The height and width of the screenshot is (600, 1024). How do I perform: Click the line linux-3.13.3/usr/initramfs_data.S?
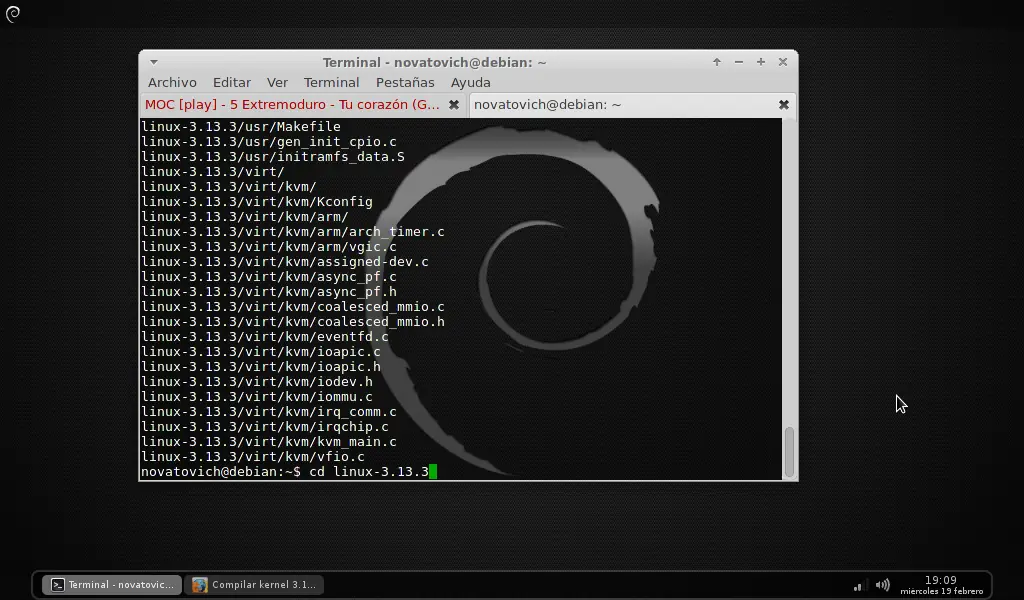click(x=273, y=157)
